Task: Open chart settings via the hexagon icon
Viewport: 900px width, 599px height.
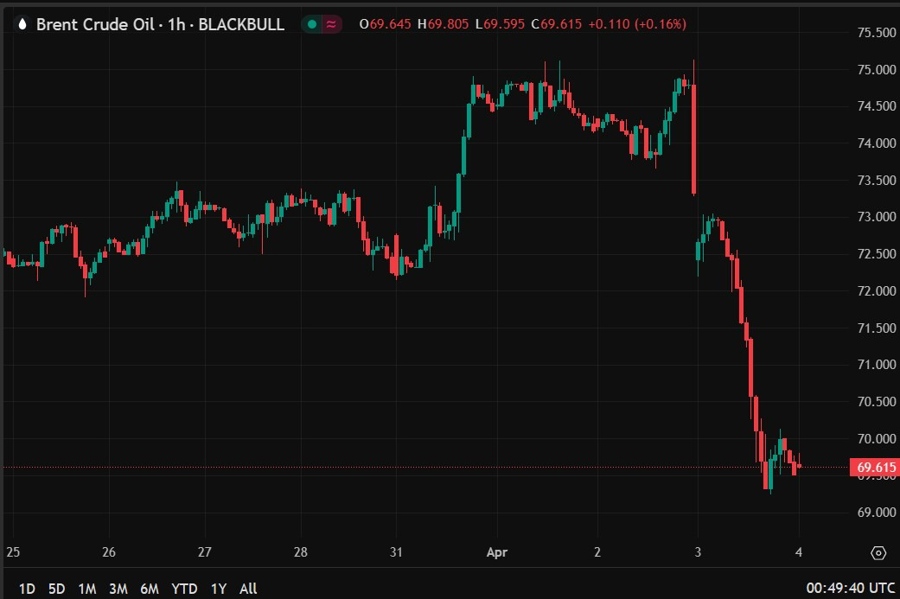Action: (x=878, y=551)
